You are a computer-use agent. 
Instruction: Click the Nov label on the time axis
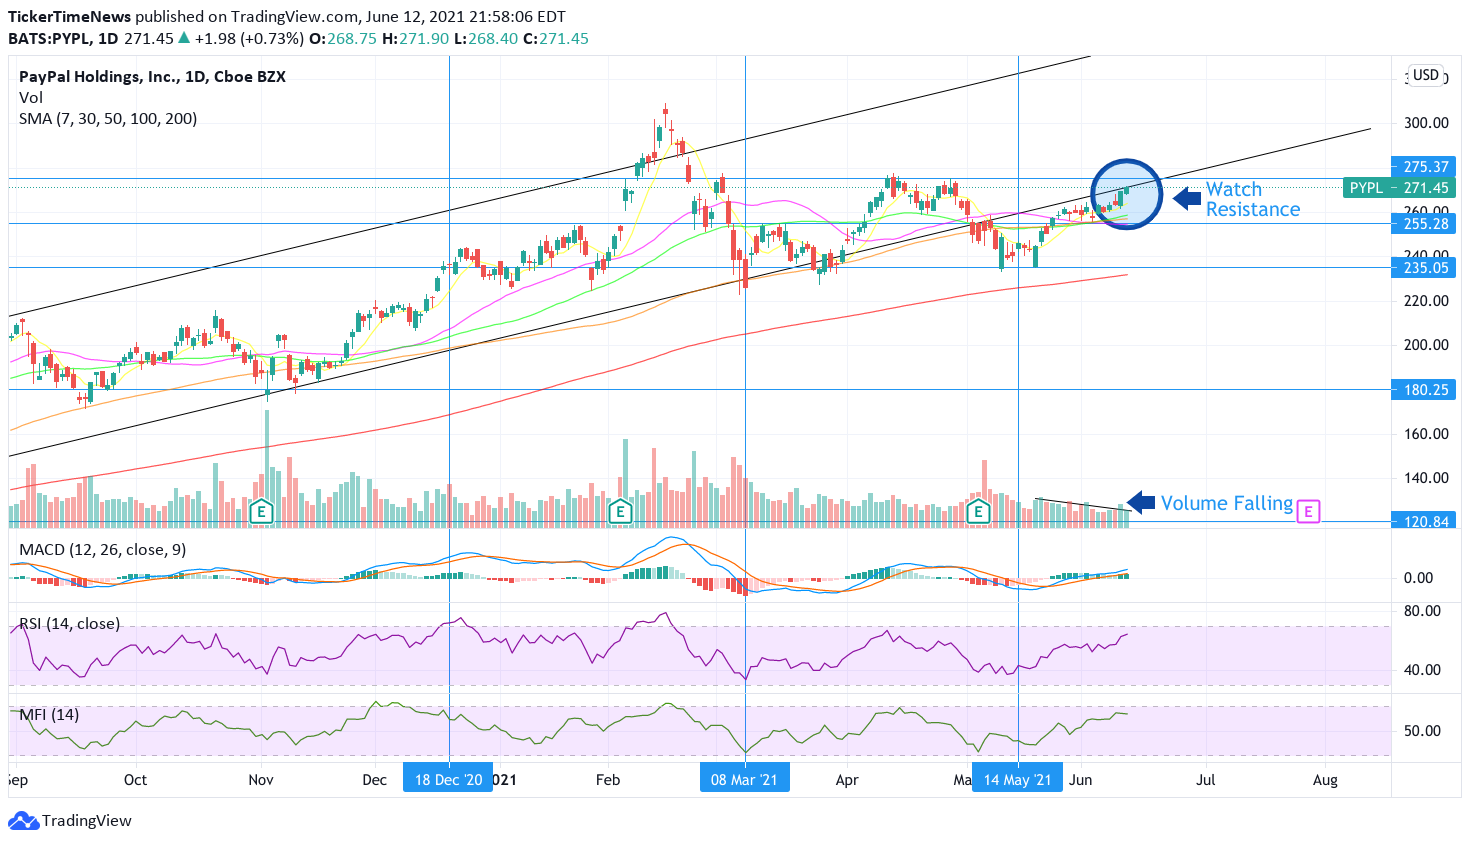click(x=261, y=780)
